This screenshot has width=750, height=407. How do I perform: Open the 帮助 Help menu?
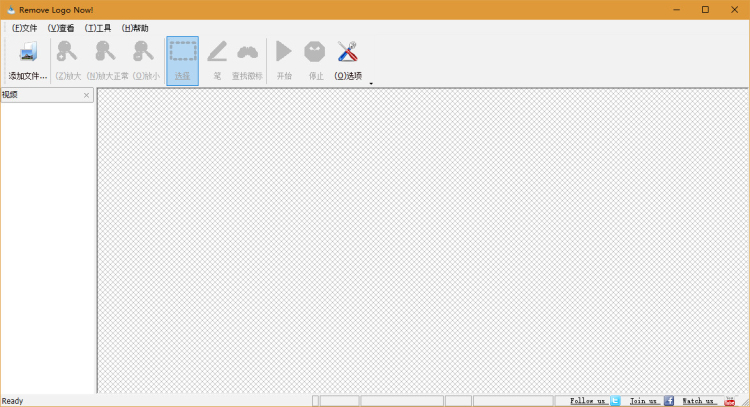pyautogui.click(x=135, y=28)
